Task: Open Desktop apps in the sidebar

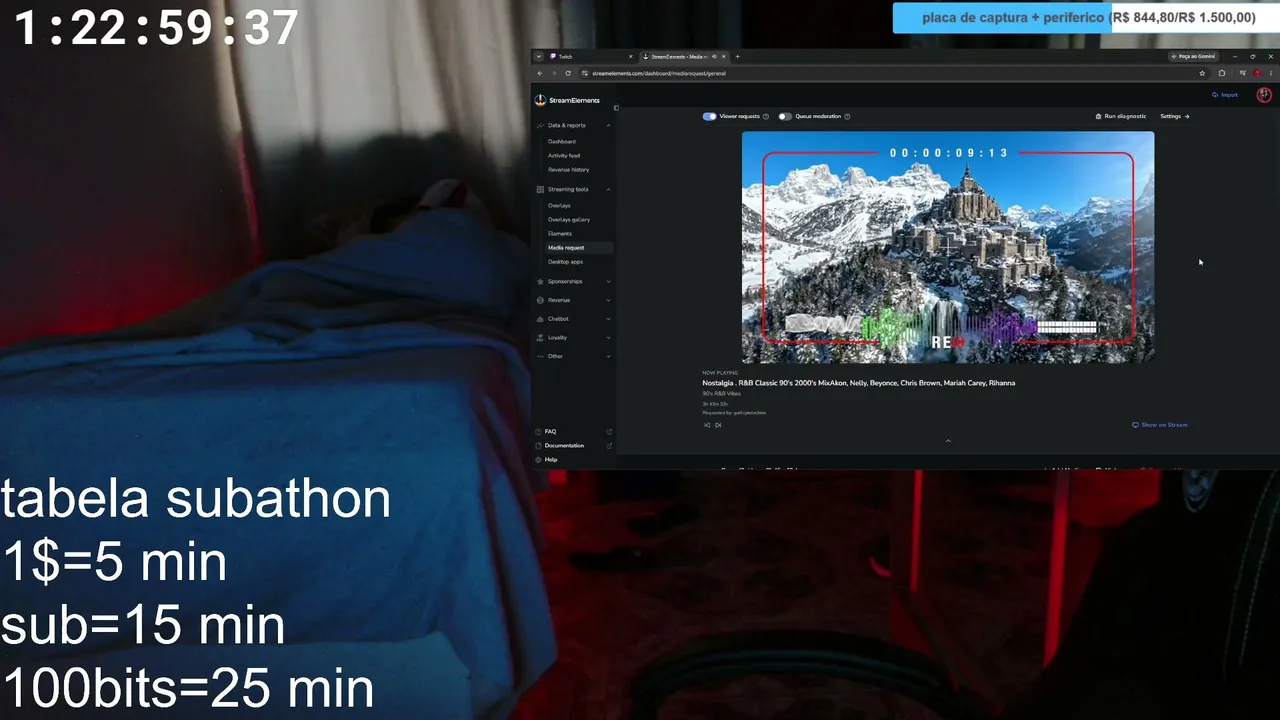Action: [x=565, y=262]
